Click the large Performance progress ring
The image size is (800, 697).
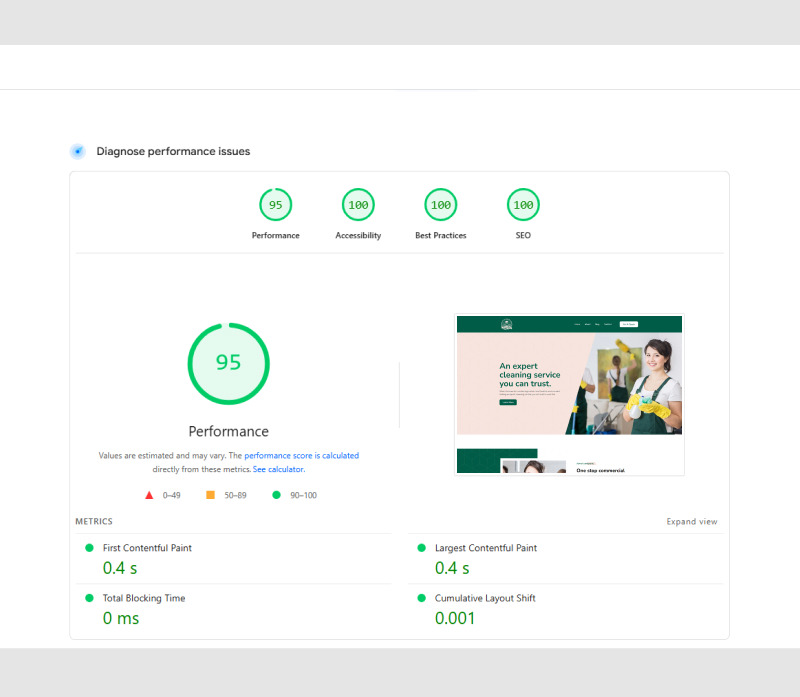(x=228, y=363)
